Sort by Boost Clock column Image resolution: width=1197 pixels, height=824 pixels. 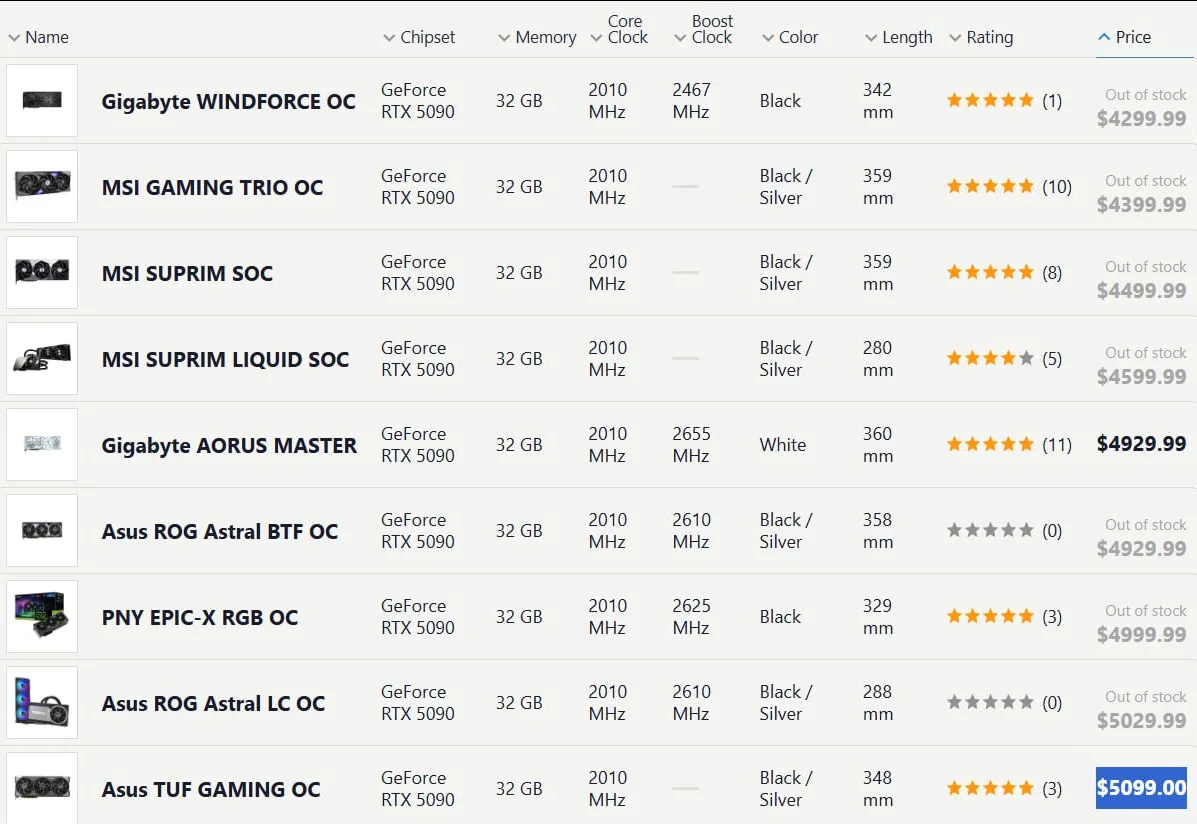click(704, 30)
